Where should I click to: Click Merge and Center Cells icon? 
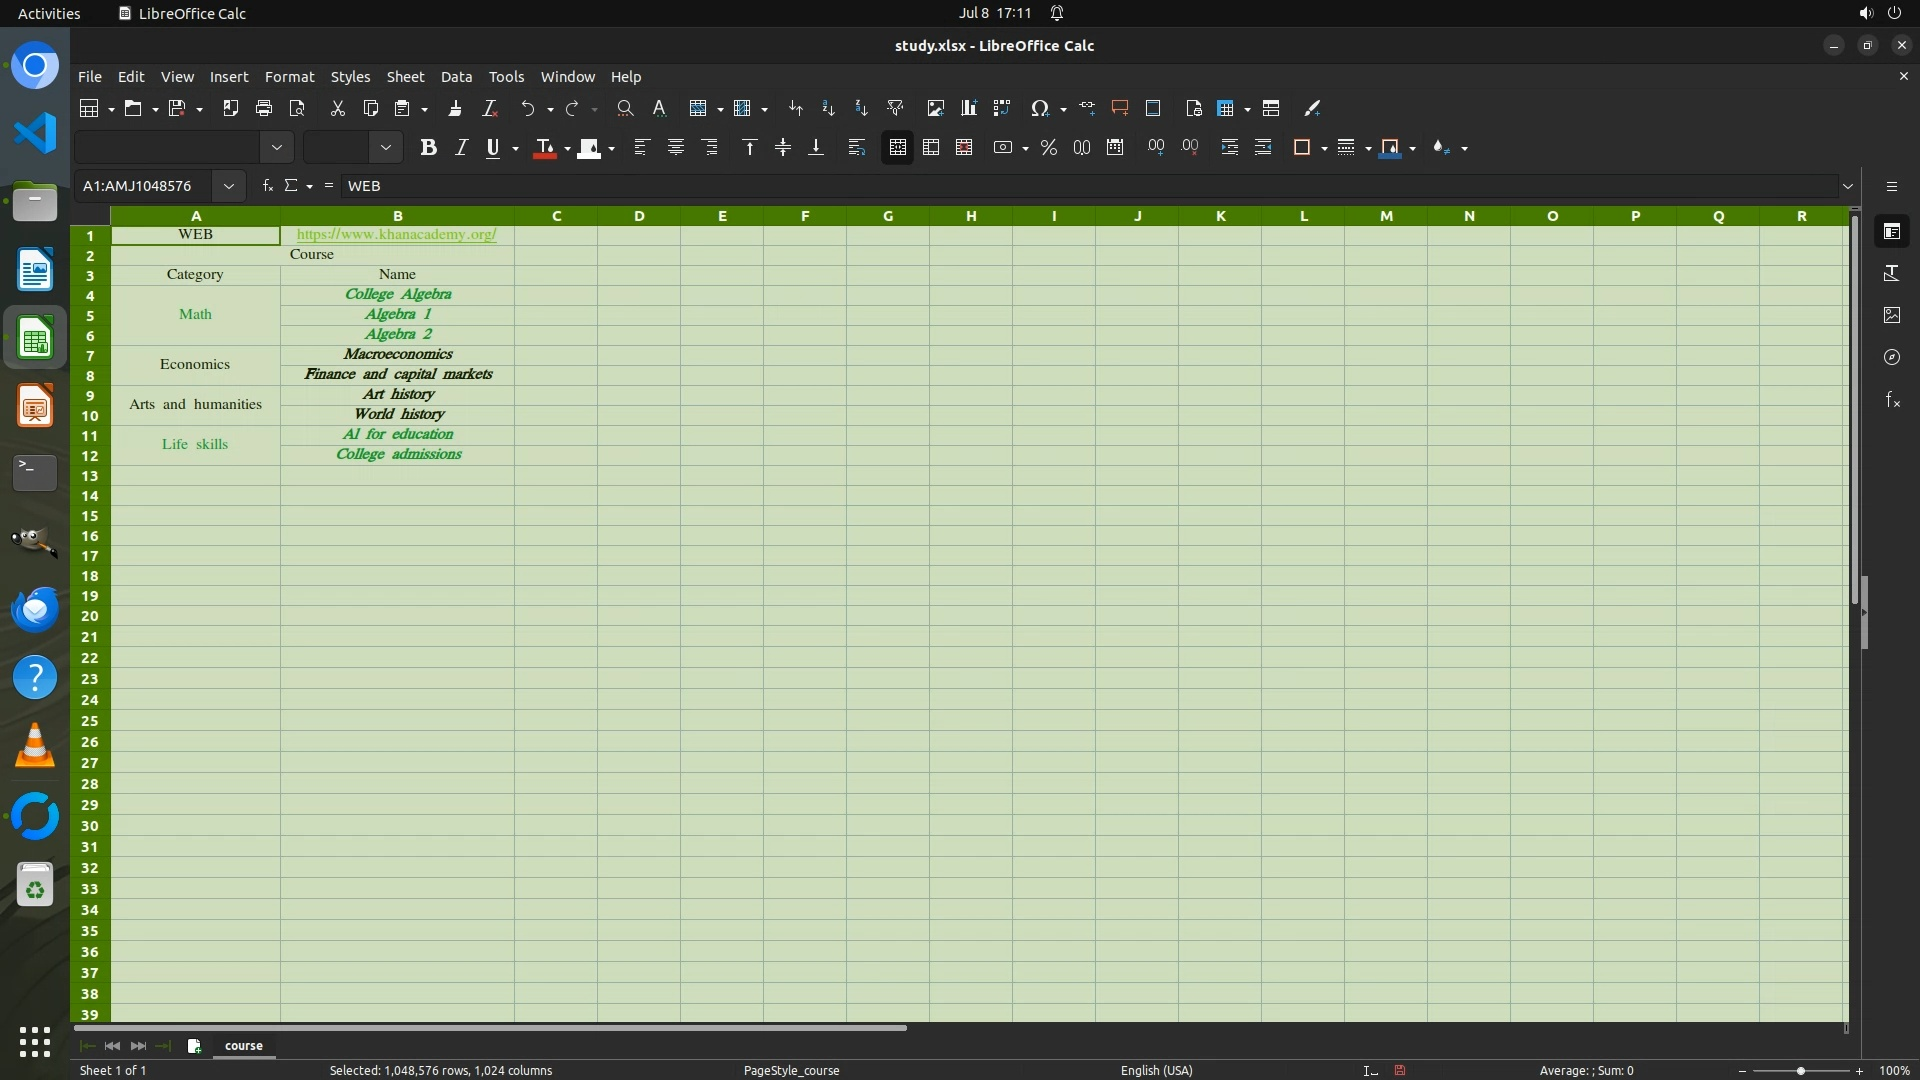(897, 148)
